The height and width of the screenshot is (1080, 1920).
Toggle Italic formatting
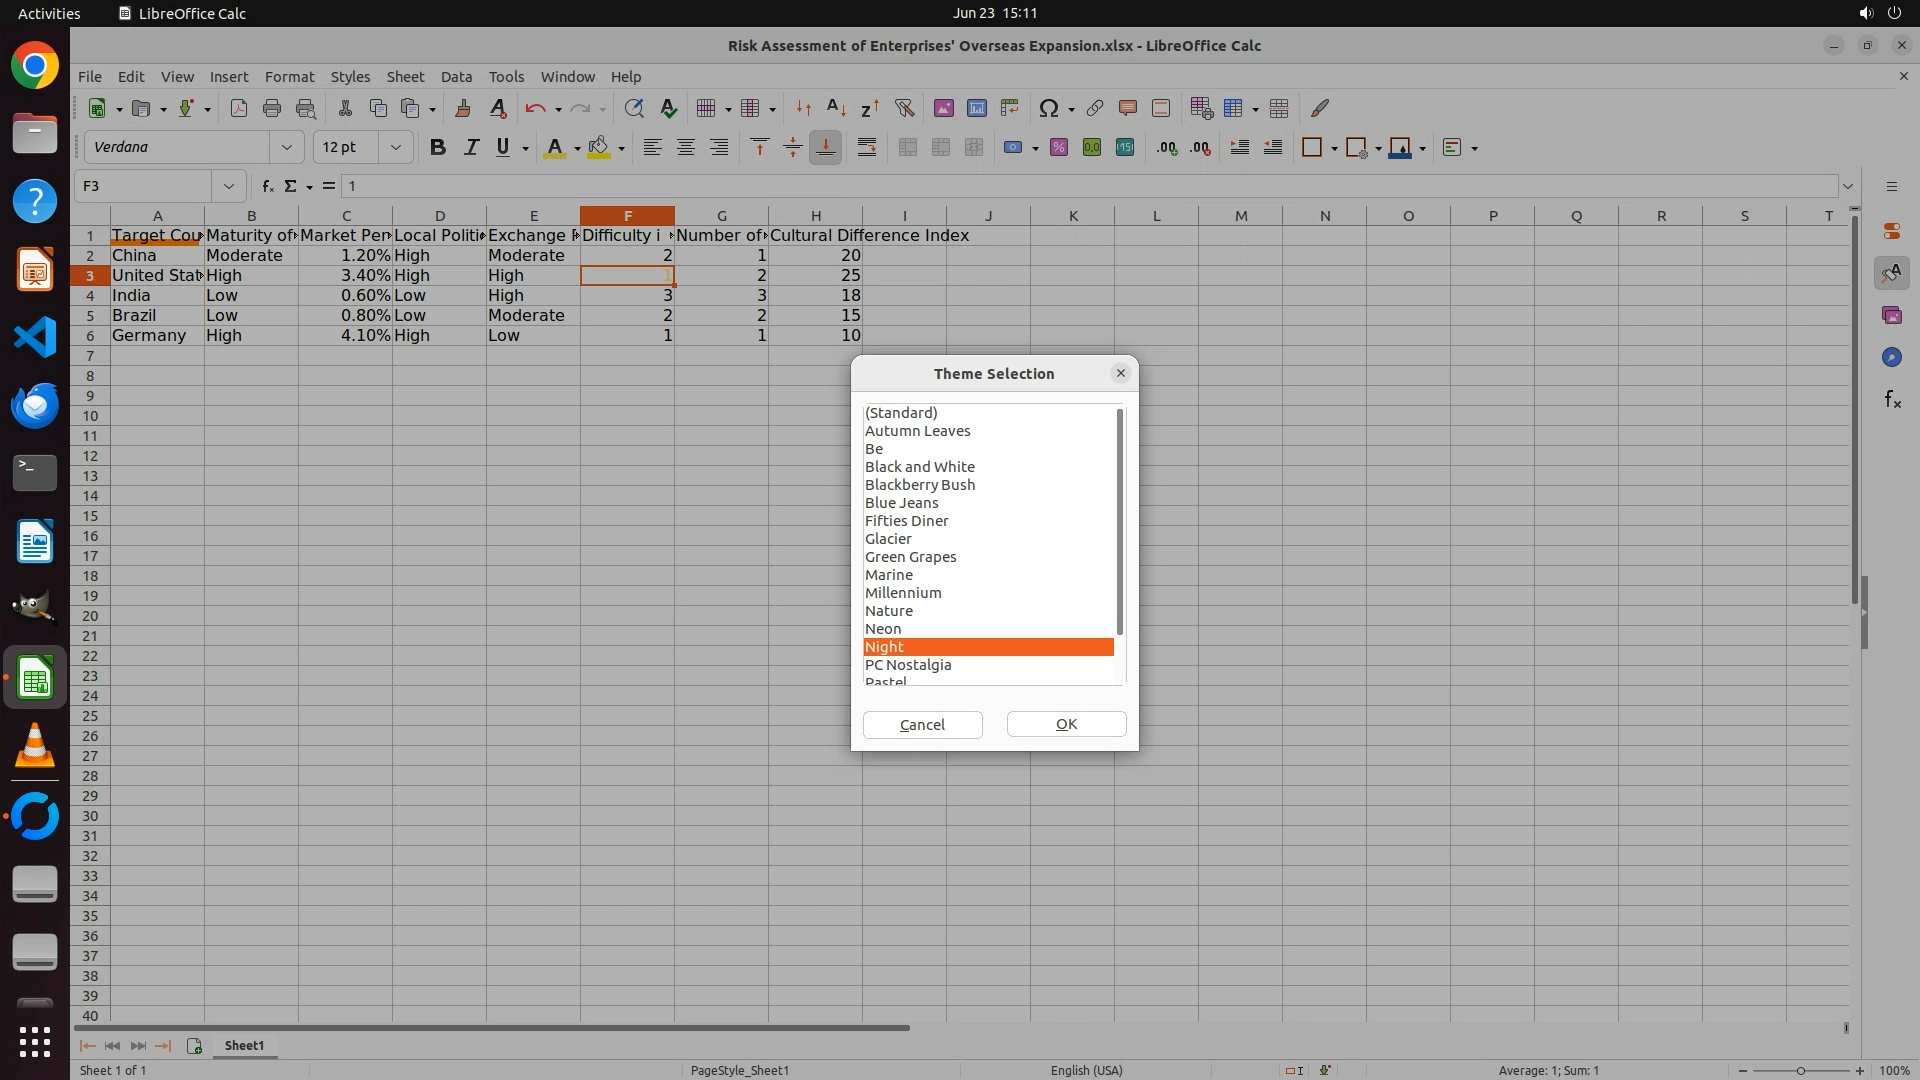coord(470,147)
